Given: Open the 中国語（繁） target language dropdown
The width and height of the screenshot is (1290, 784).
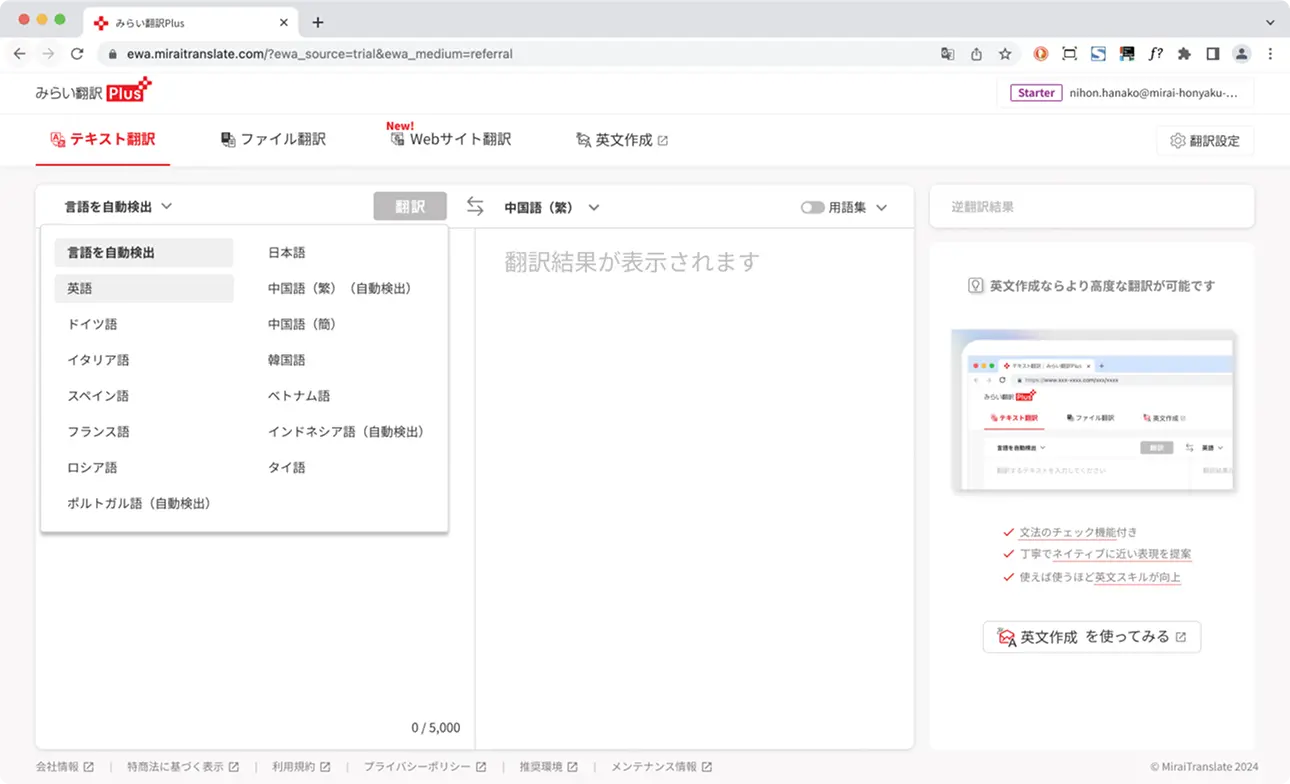Looking at the screenshot, I should click(551, 208).
